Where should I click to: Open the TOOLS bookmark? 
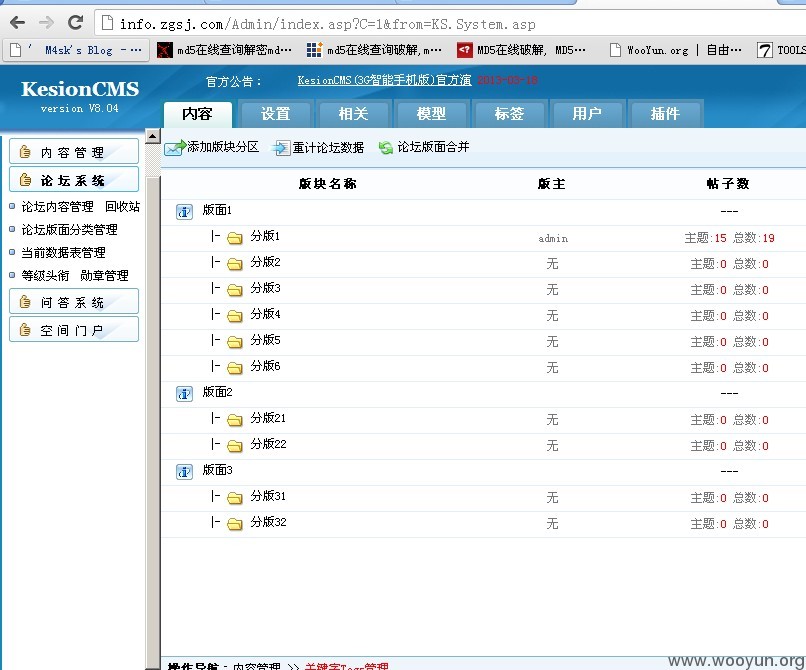click(781, 50)
